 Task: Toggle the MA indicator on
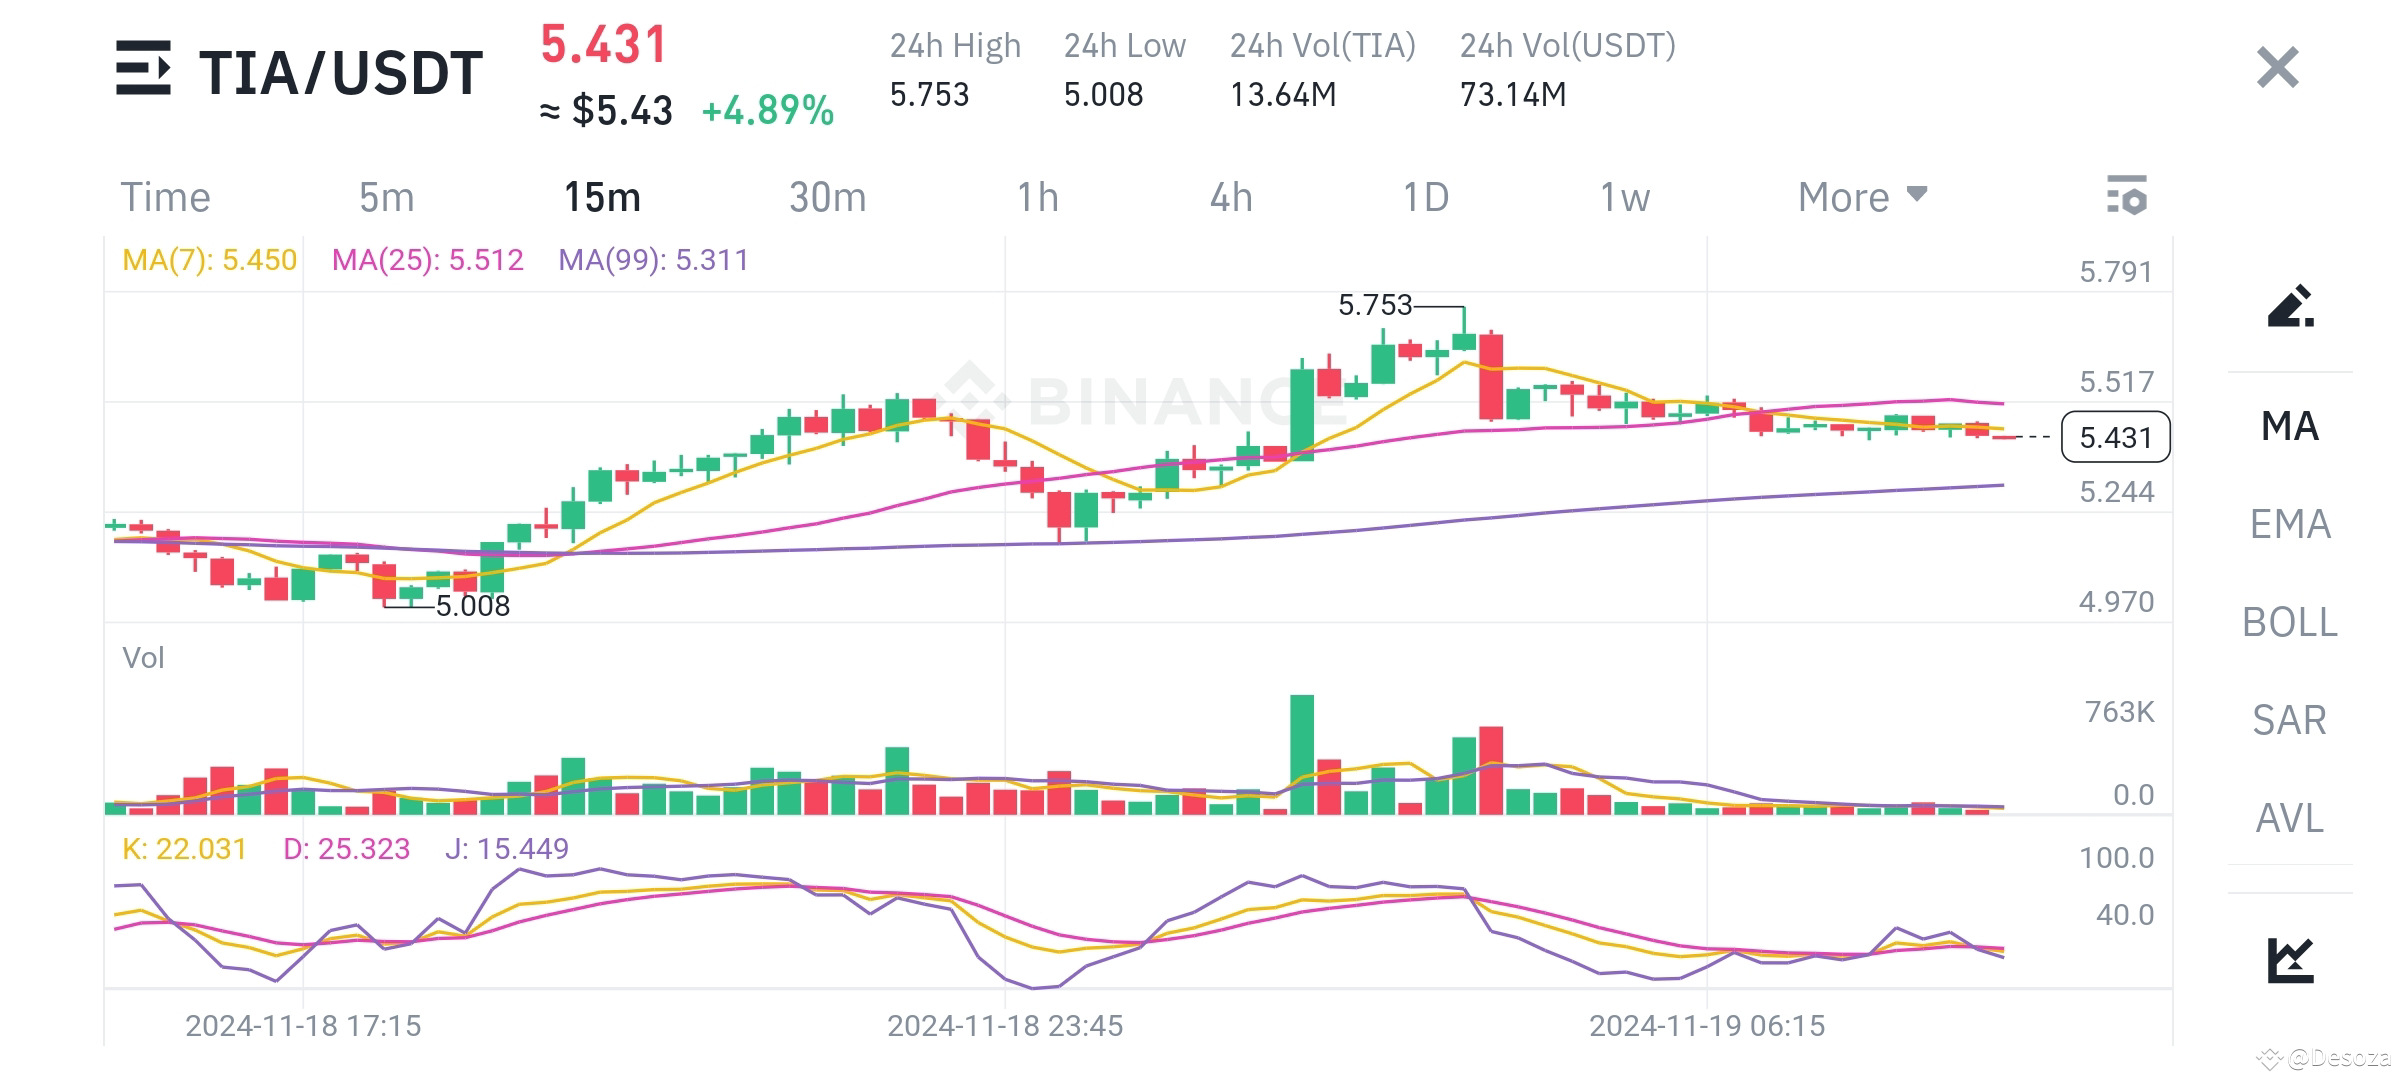coord(2289,426)
